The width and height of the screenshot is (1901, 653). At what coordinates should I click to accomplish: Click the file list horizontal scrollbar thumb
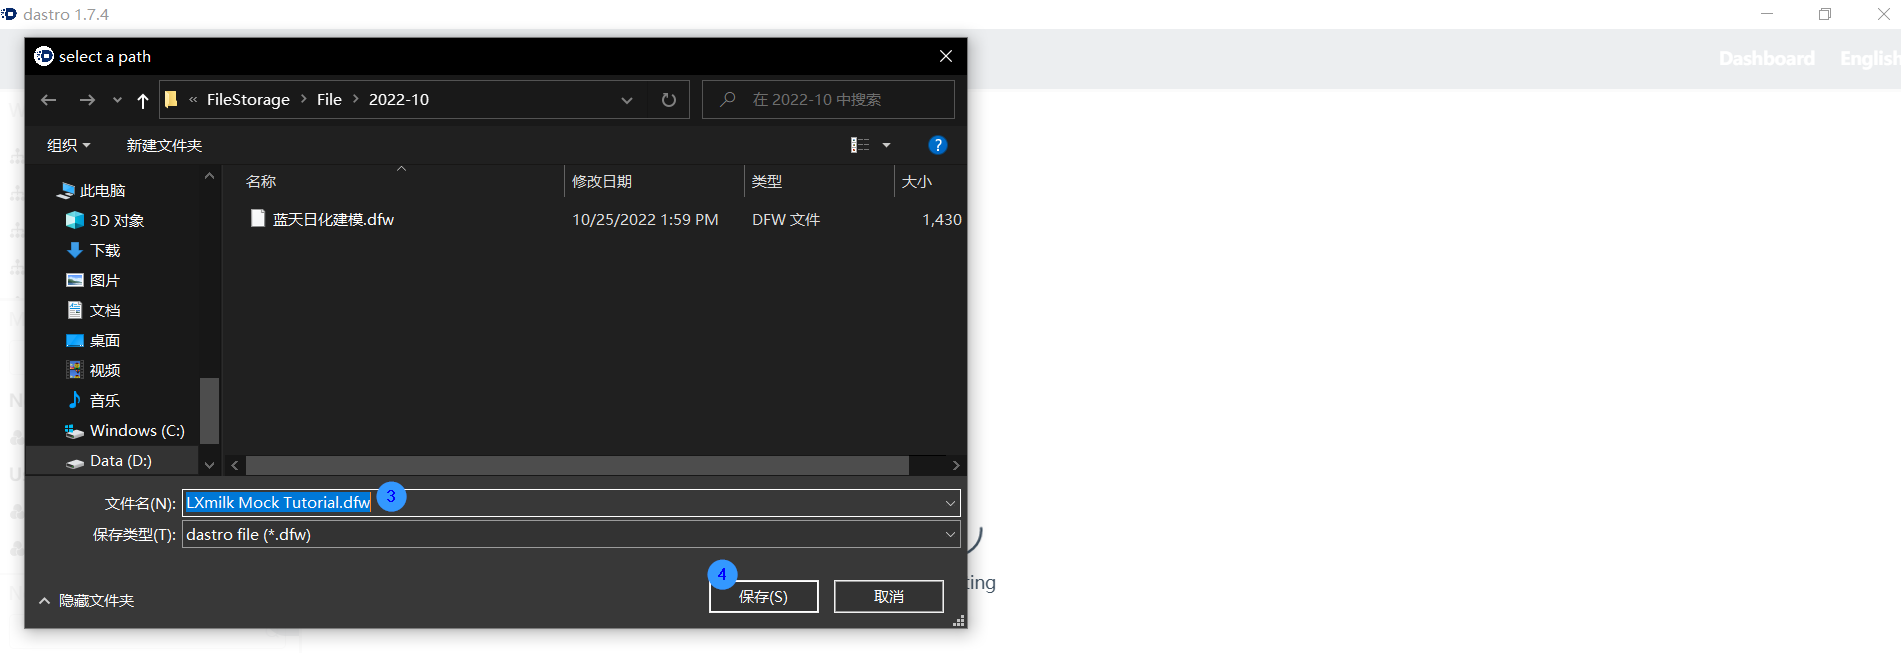(x=577, y=465)
